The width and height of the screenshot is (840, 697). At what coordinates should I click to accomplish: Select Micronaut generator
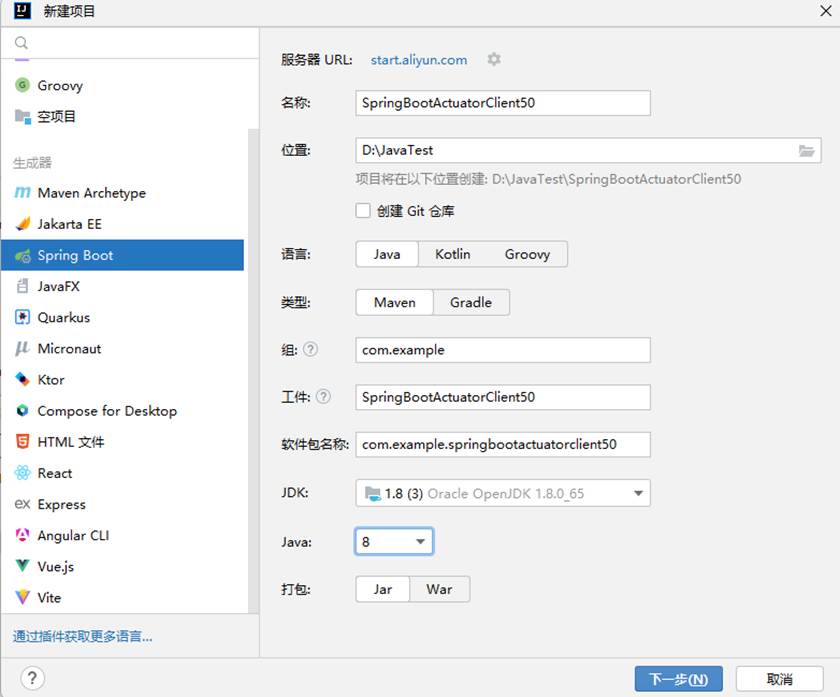[x=122, y=348]
